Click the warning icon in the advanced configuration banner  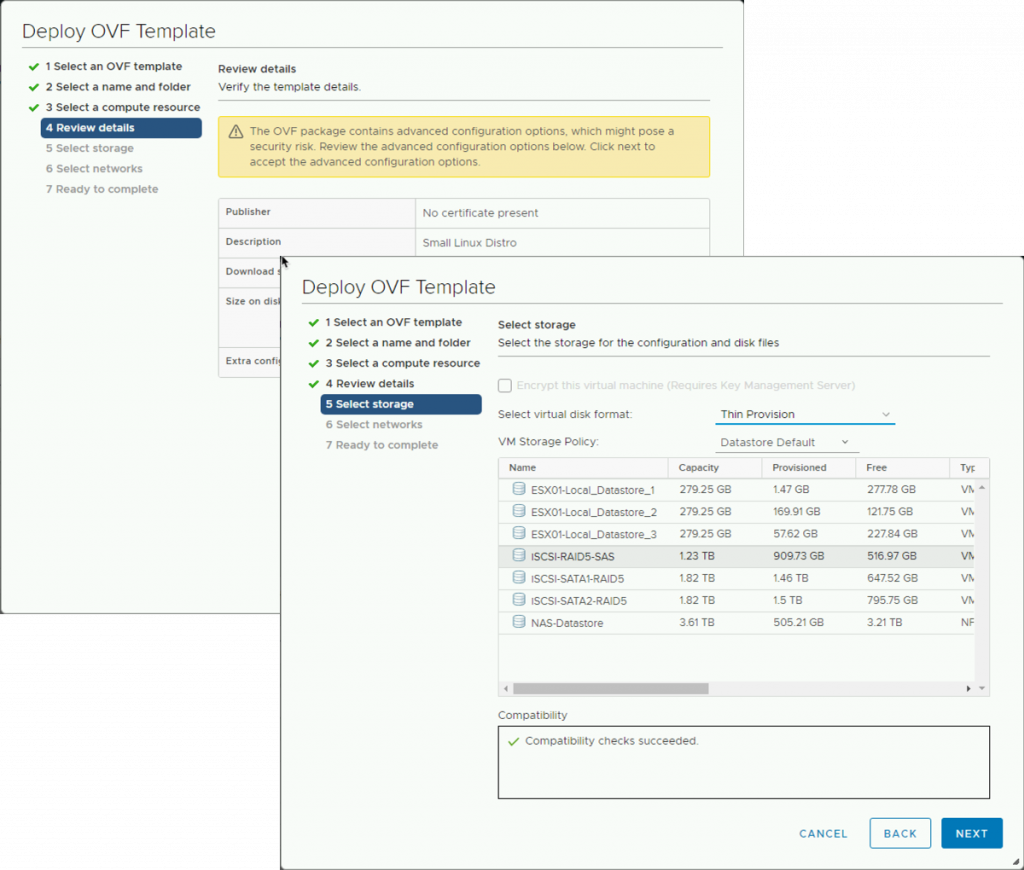pos(235,131)
